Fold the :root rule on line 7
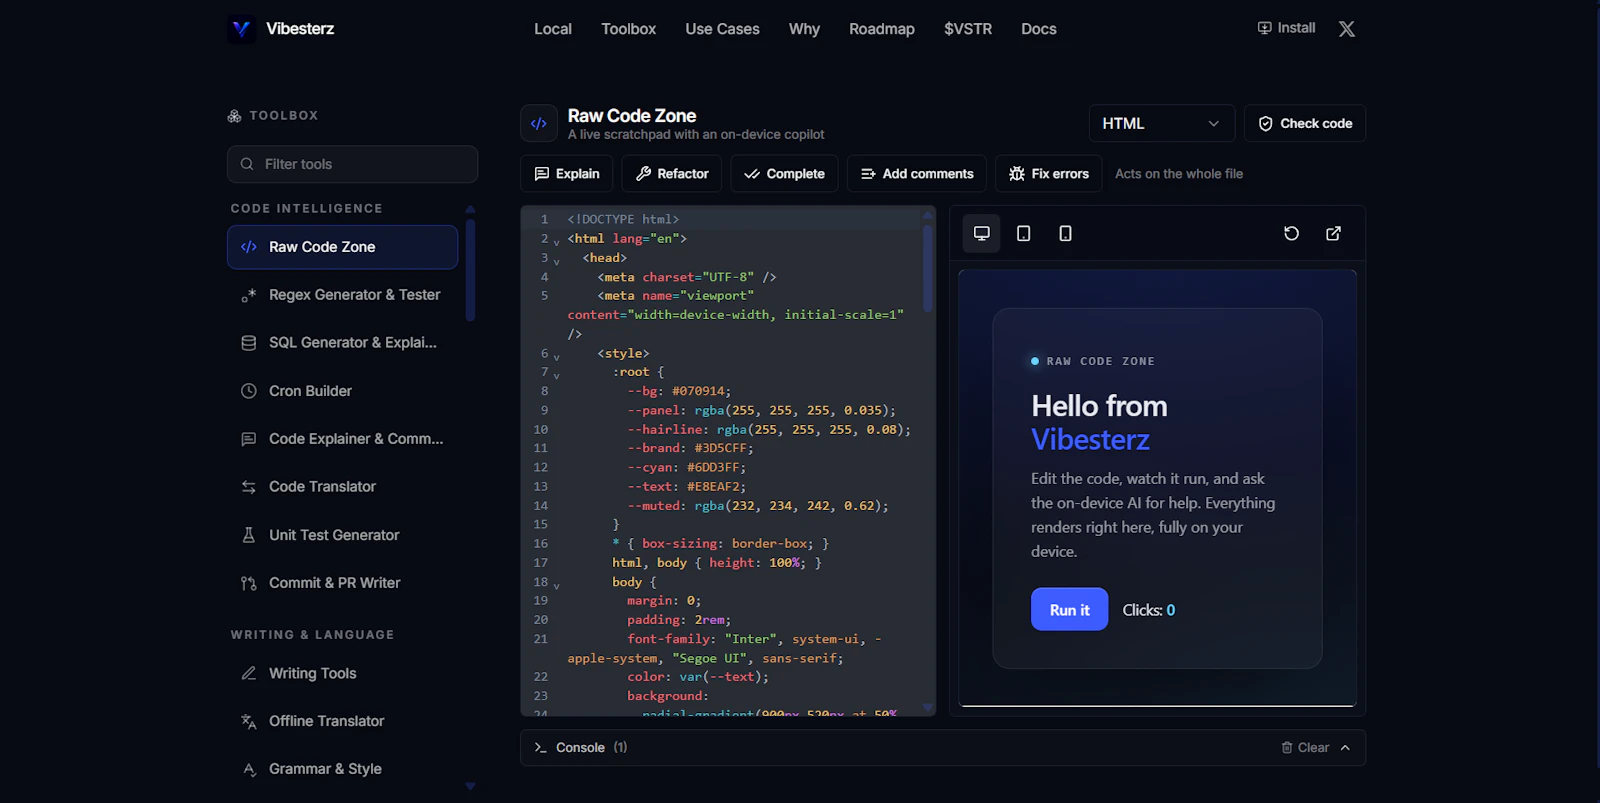Viewport: 1600px width, 803px height. click(x=557, y=376)
